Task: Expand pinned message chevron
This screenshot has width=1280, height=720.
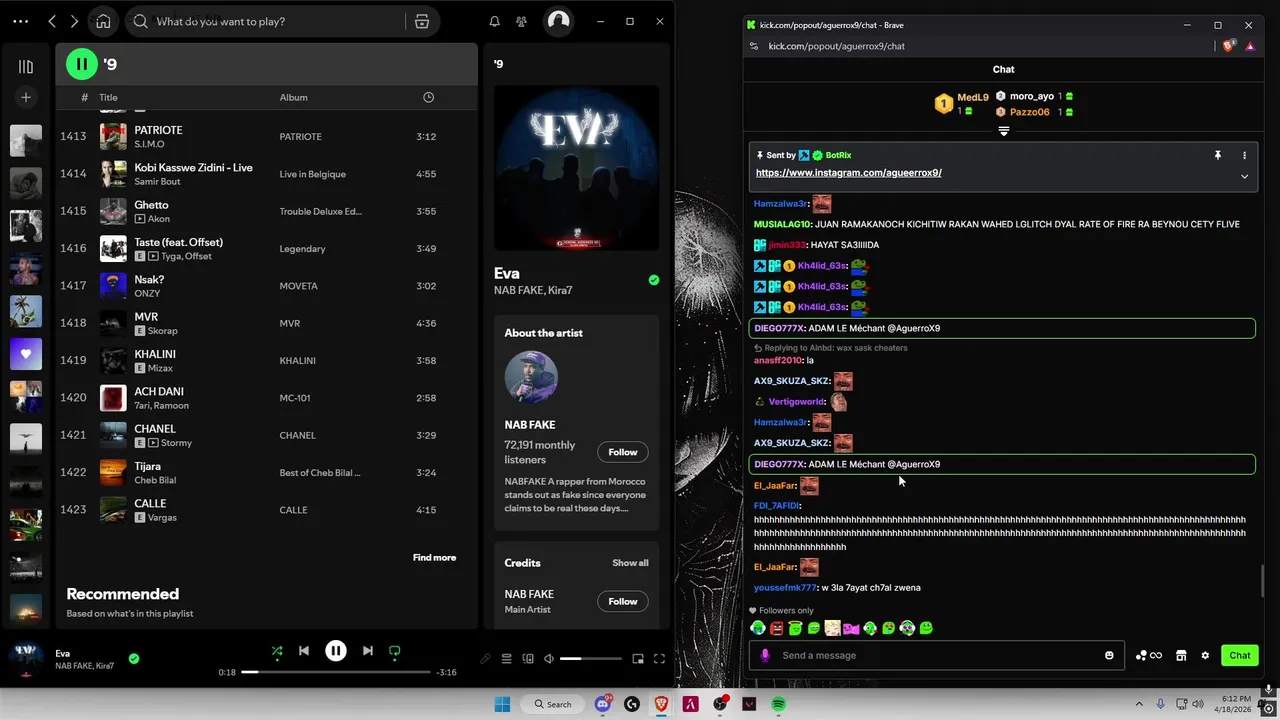Action: click(x=1244, y=176)
